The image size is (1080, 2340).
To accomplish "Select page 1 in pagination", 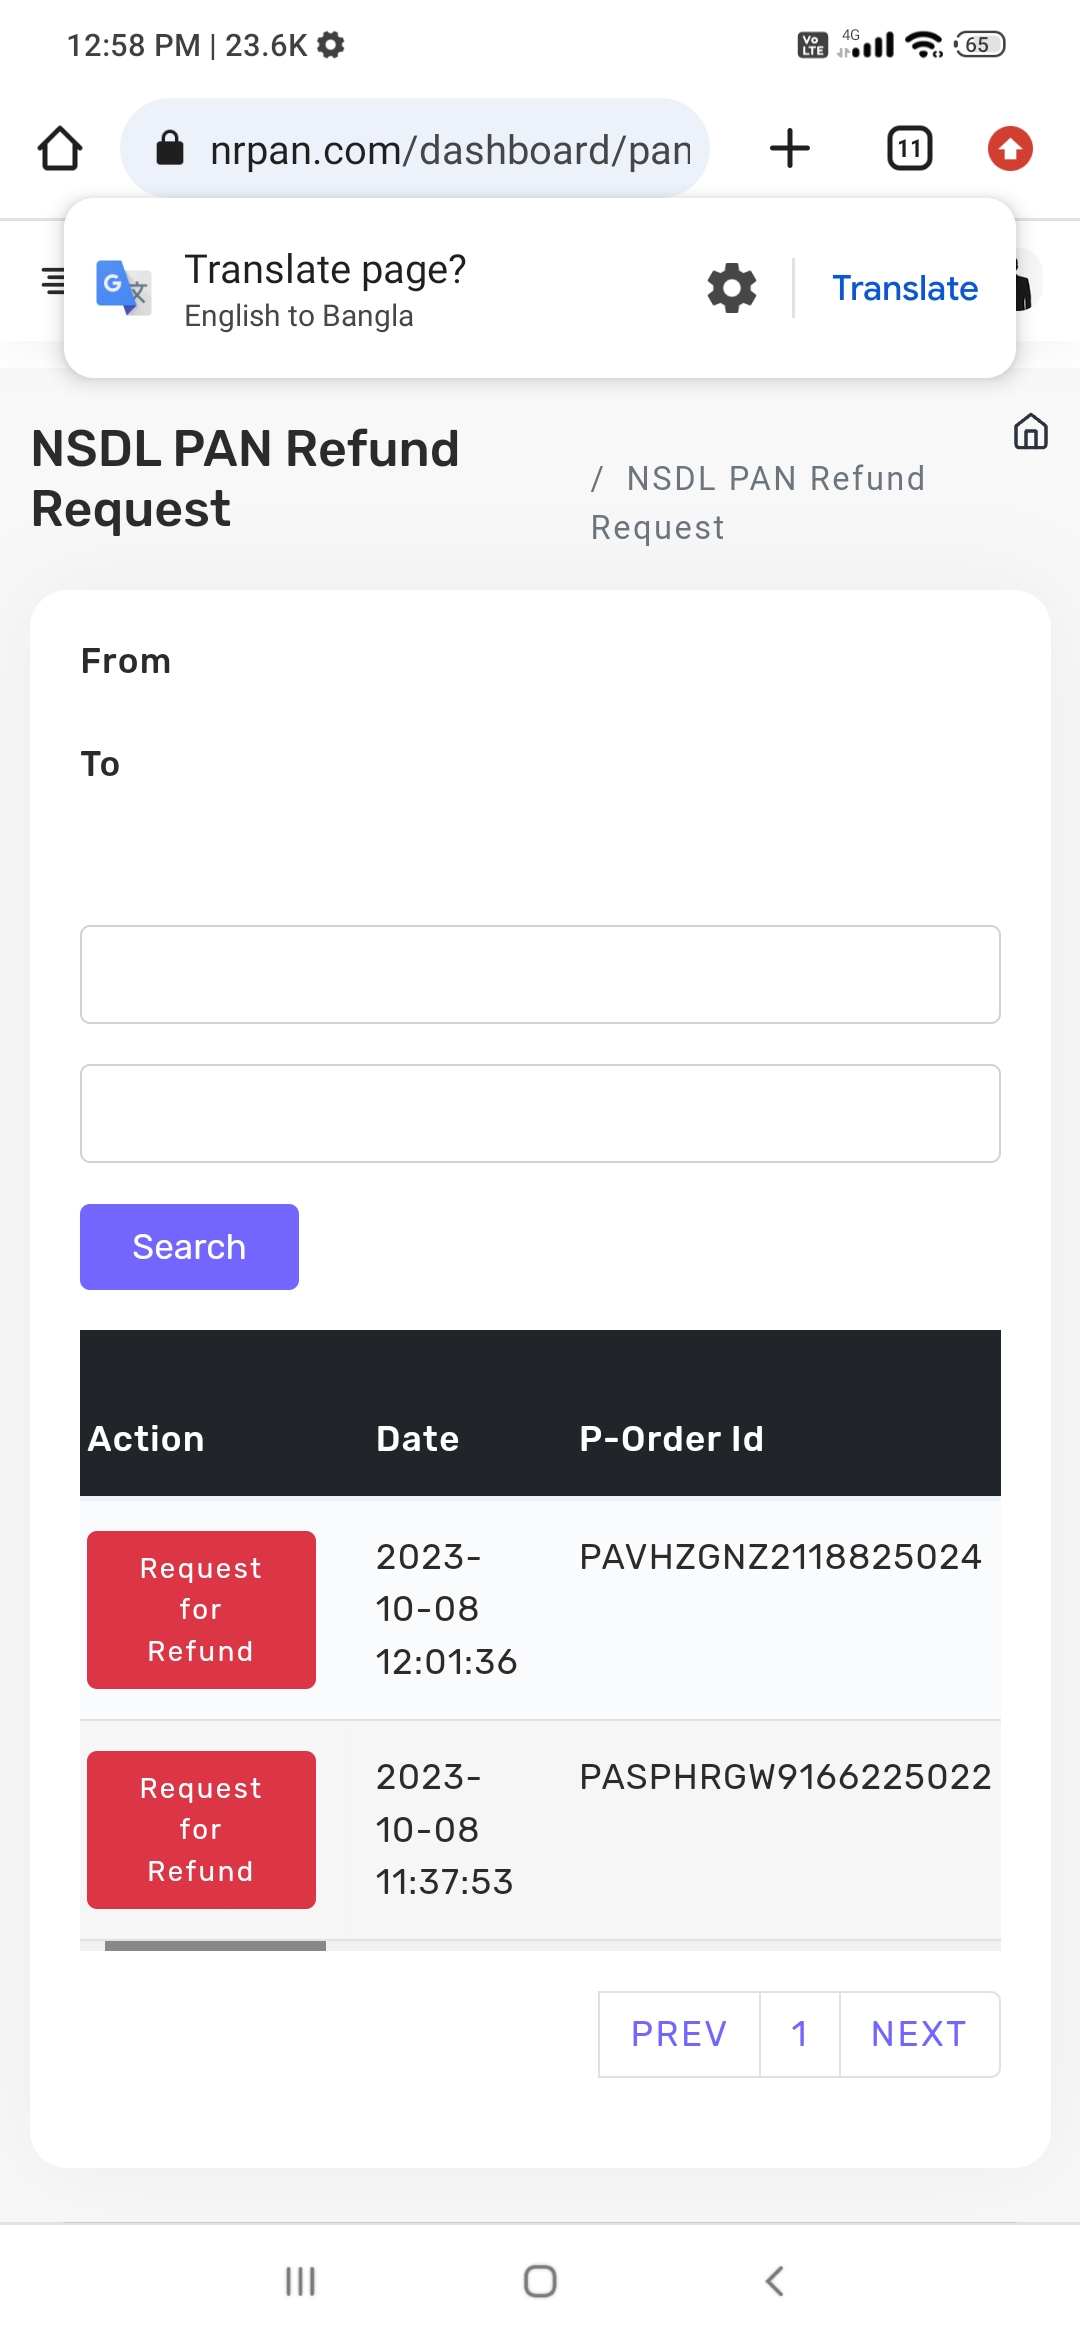I will (x=799, y=2034).
